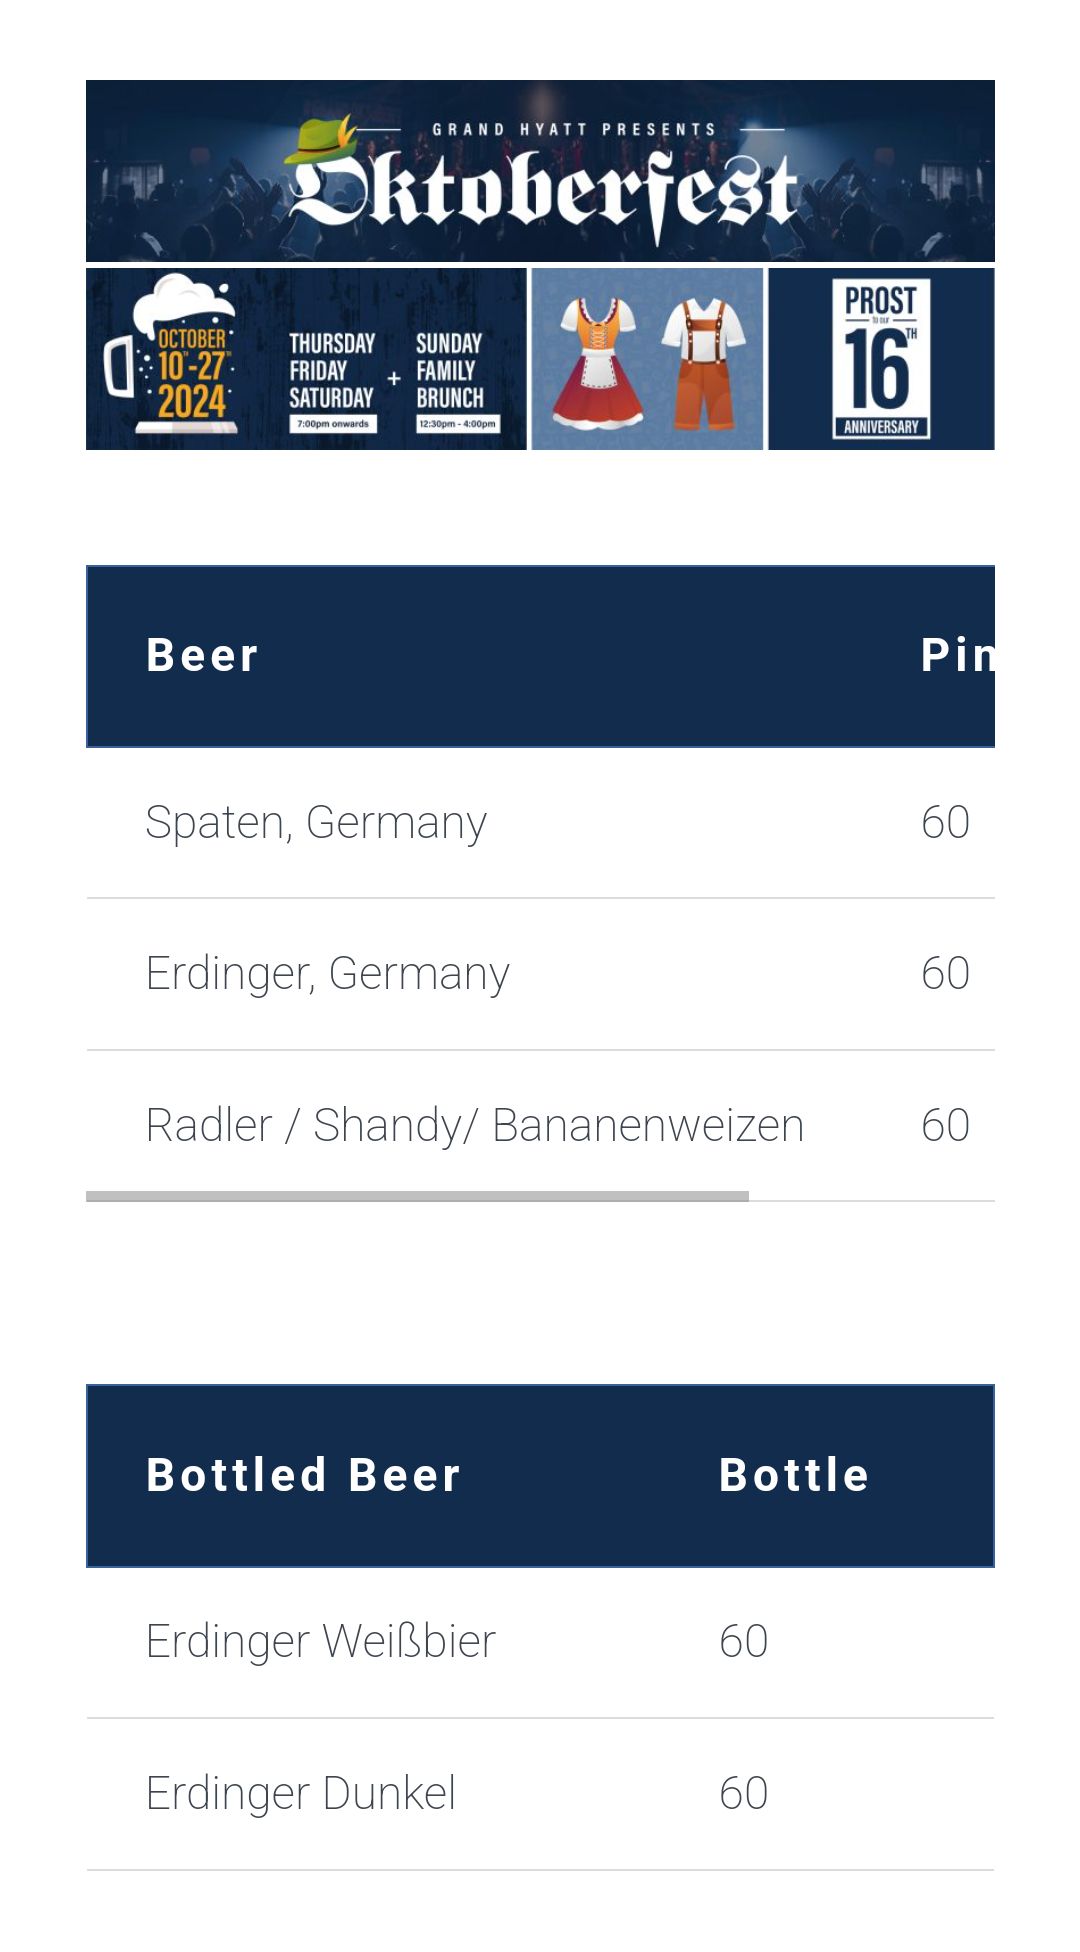Tap the Bottle column header
The height and width of the screenshot is (1952, 1080).
(x=794, y=1476)
